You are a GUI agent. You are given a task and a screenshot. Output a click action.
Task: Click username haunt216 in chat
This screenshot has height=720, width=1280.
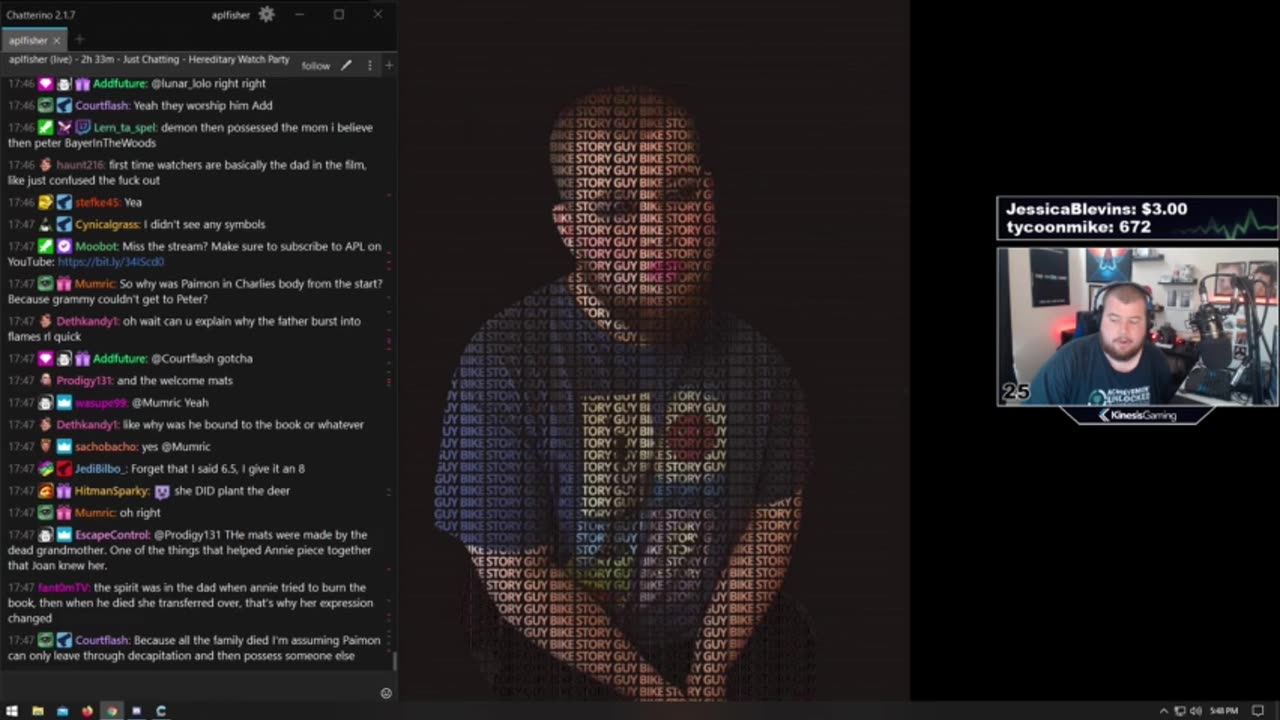[x=80, y=165]
